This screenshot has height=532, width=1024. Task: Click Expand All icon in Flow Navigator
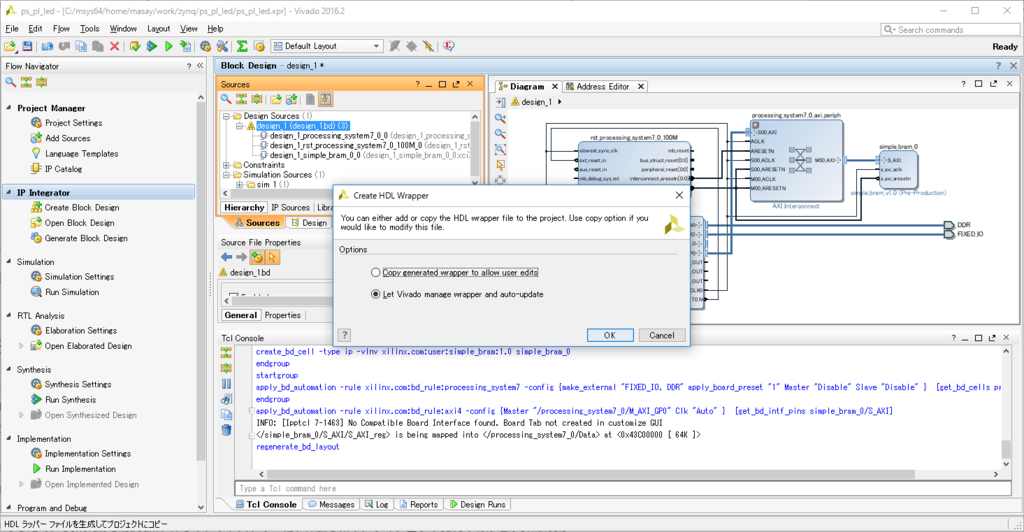click(x=42, y=82)
